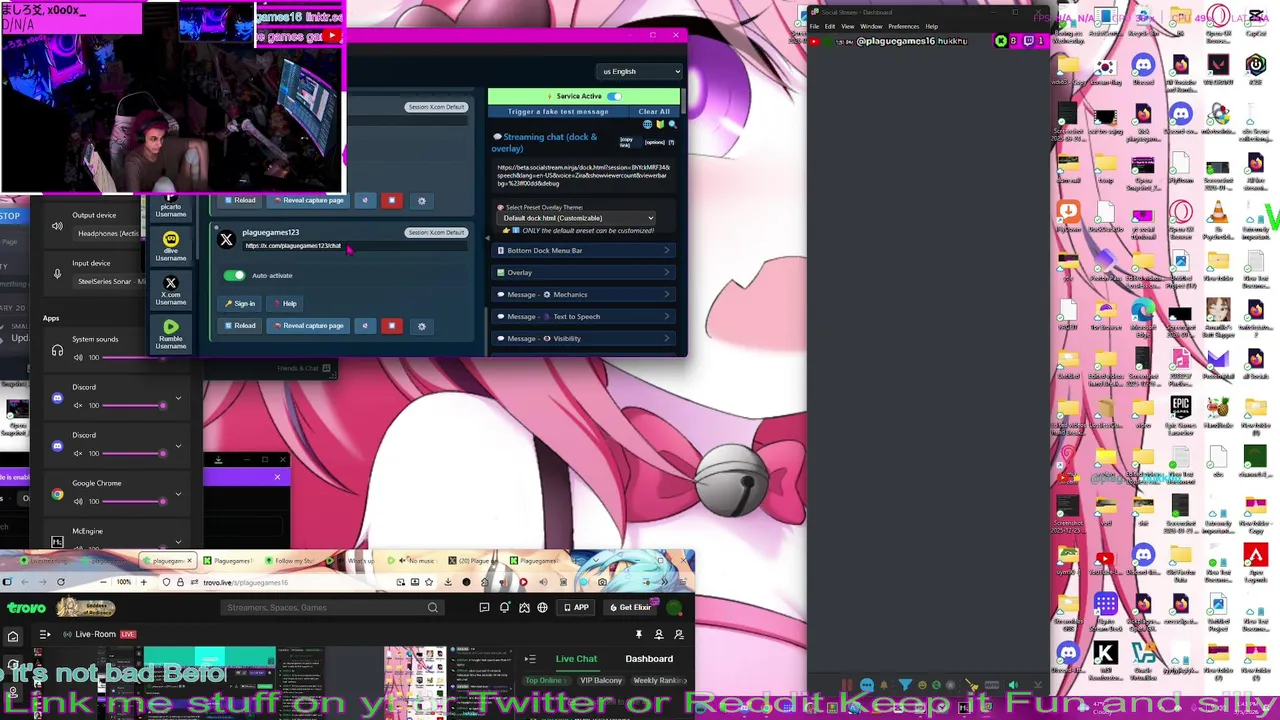Expand first Discord entry chevron in mixer
This screenshot has height=720, width=1280.
point(178,398)
